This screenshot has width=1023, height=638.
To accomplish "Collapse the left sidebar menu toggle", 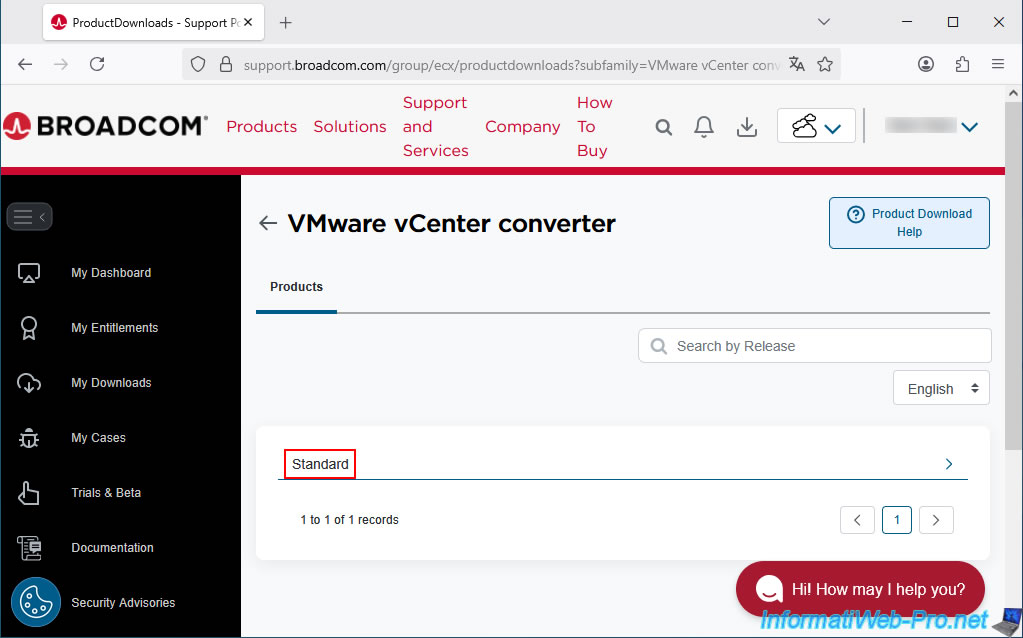I will [29, 216].
